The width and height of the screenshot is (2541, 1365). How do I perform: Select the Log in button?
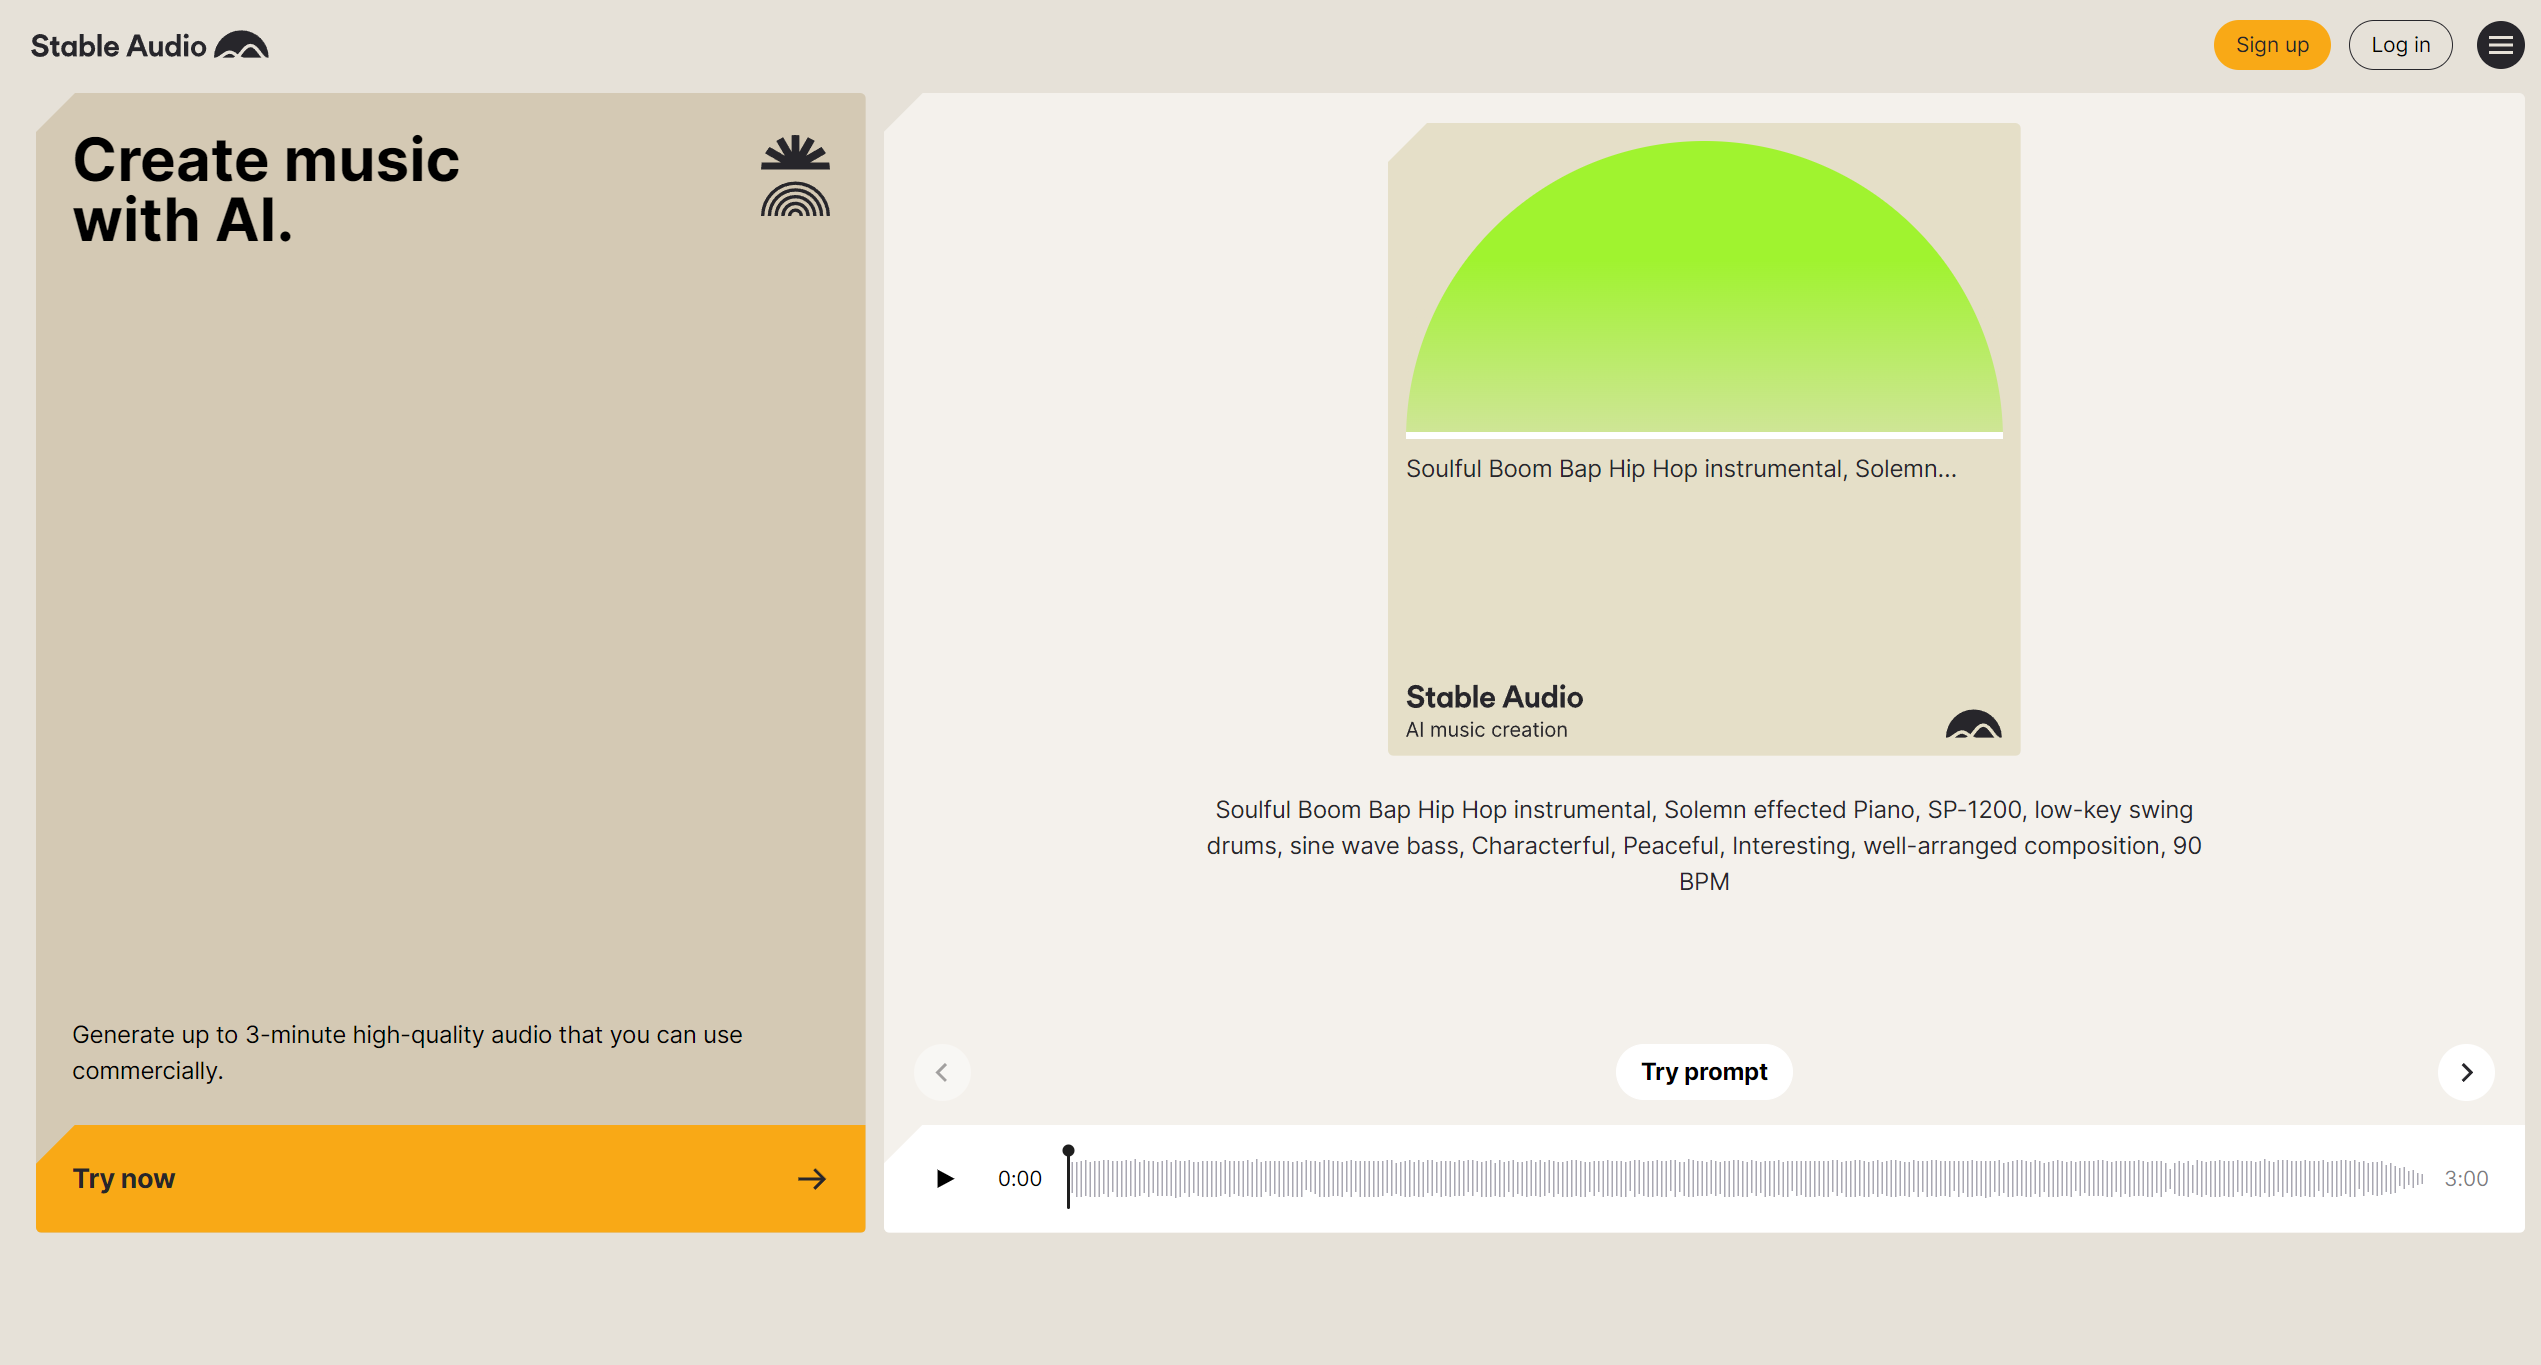2400,44
